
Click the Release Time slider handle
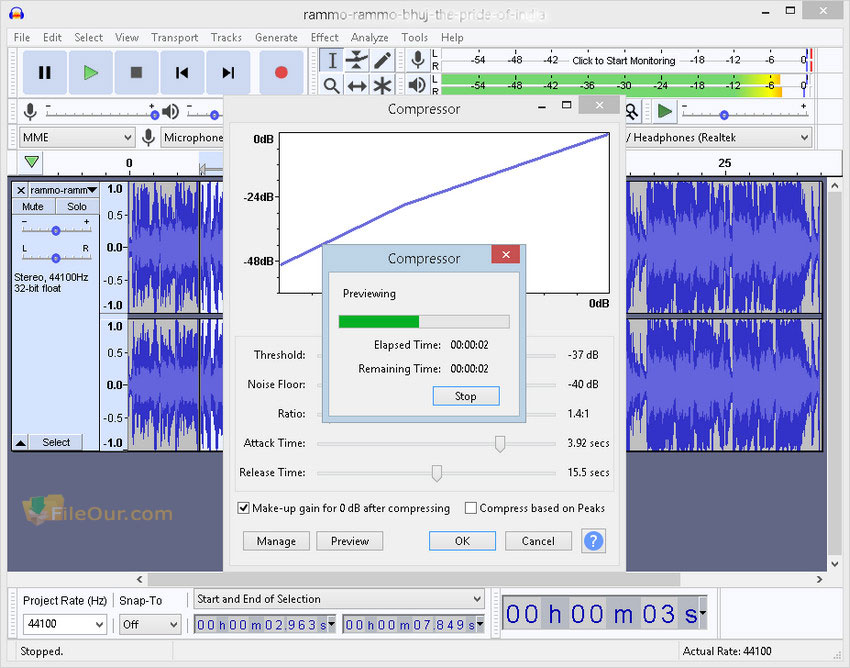click(436, 473)
